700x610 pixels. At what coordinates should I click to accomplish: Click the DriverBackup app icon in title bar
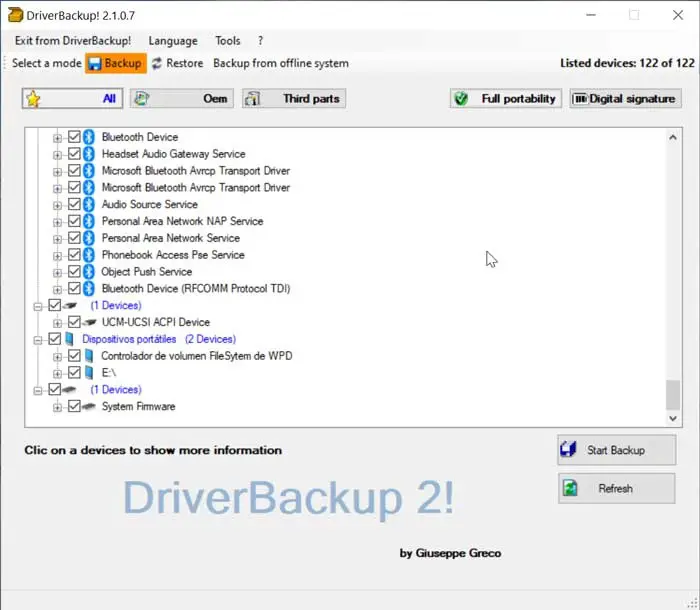(15, 15)
